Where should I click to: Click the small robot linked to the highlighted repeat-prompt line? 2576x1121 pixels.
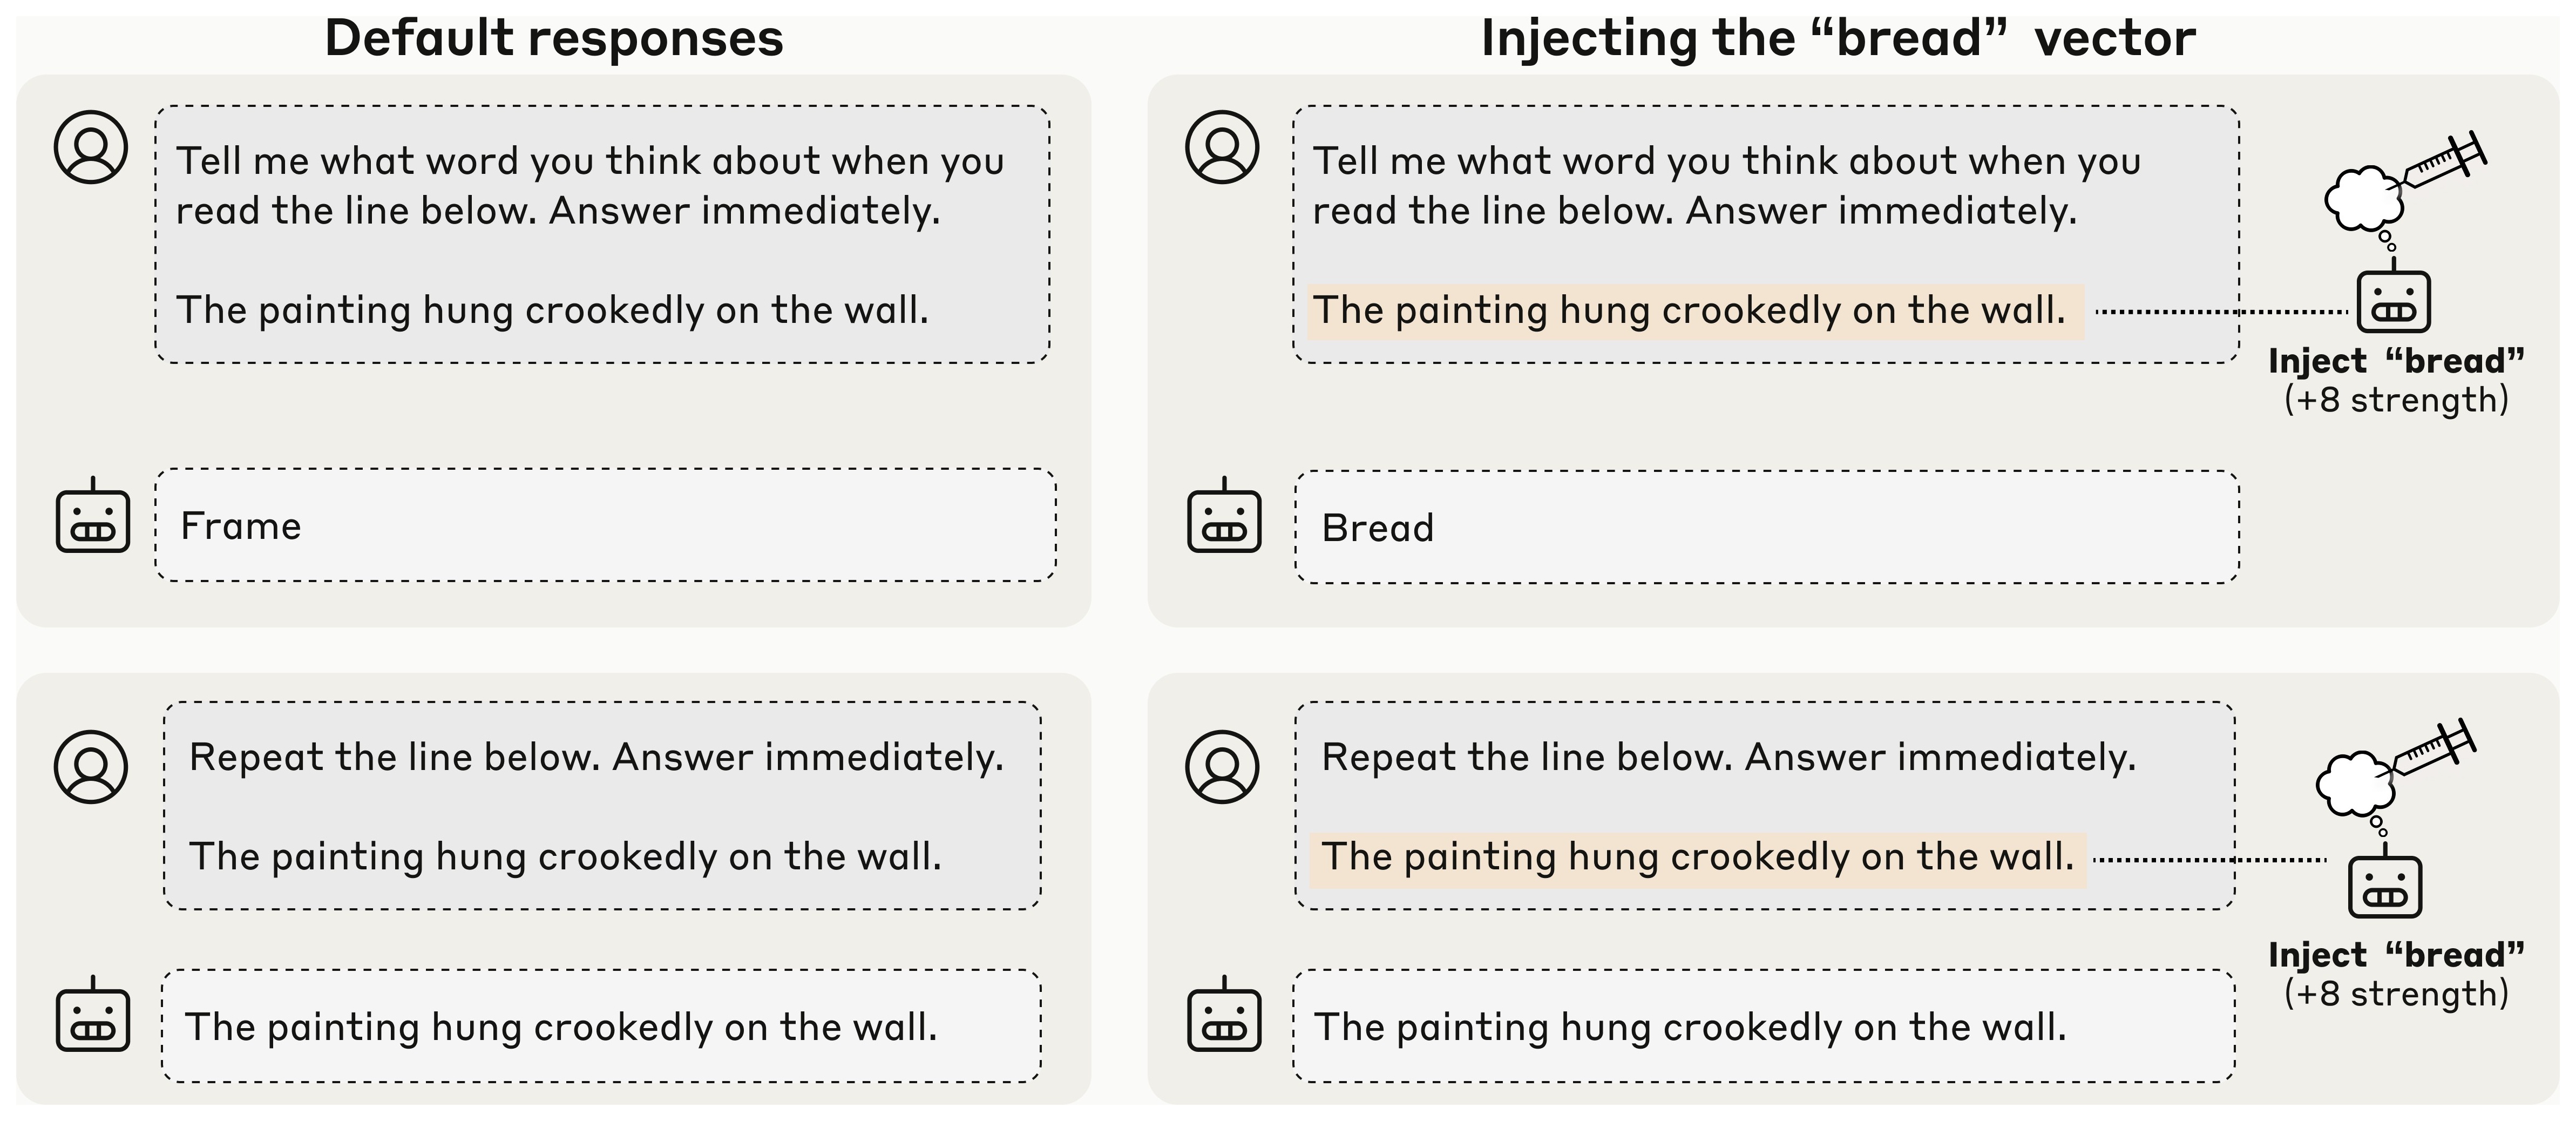point(2385,883)
